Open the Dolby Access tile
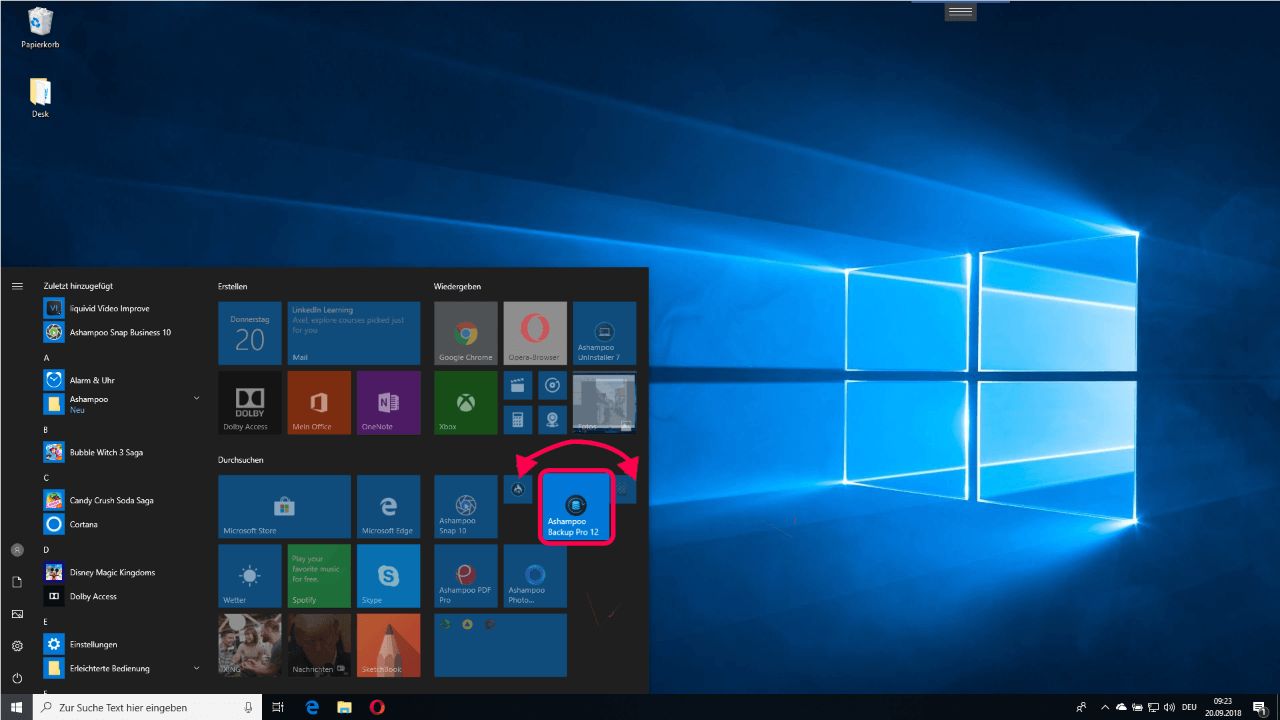 250,402
